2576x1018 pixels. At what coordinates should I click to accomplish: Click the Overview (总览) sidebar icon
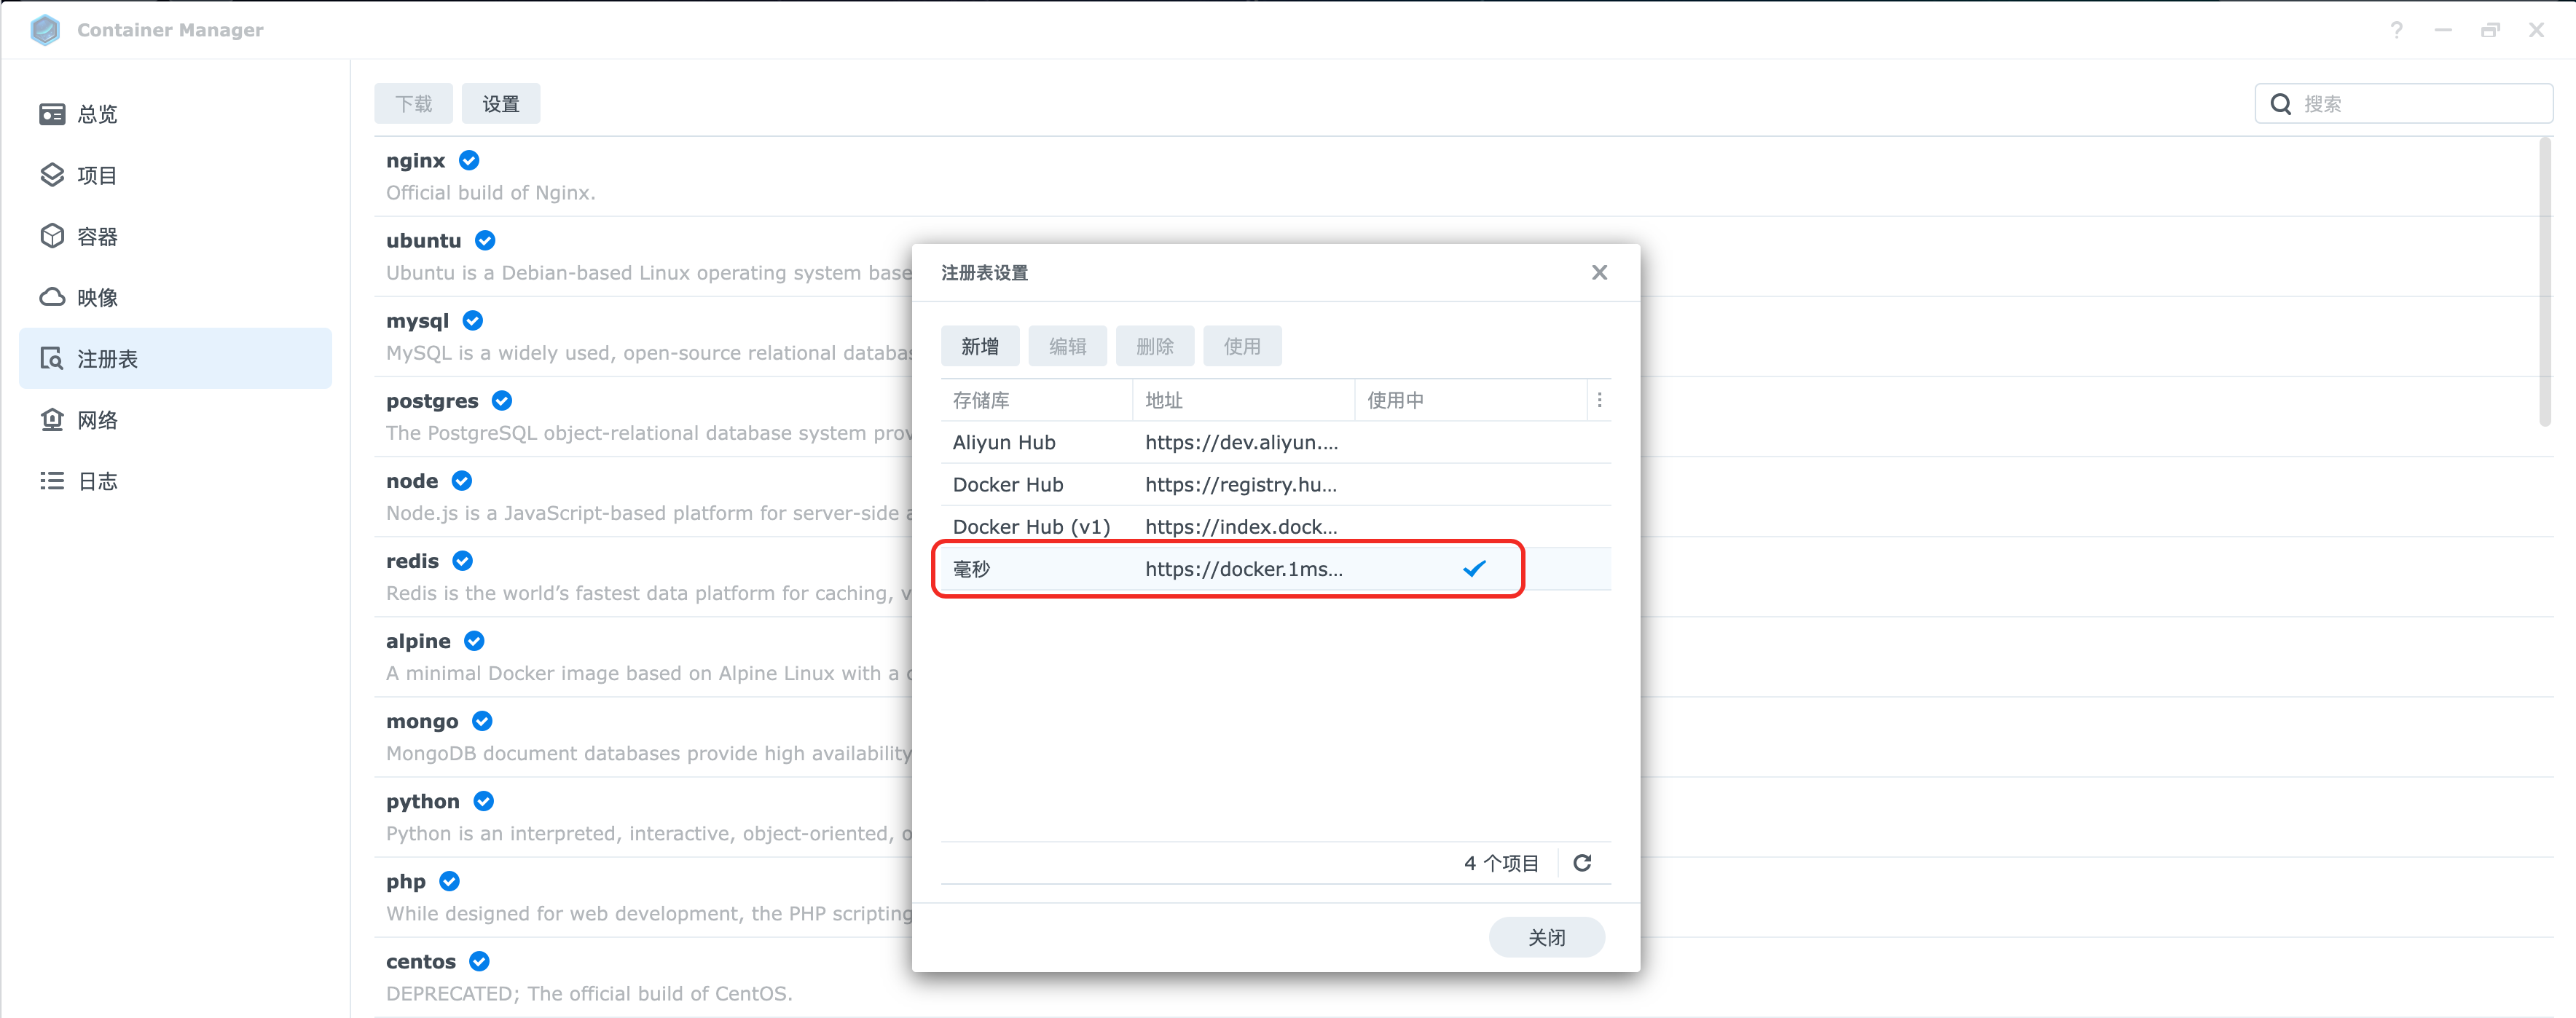point(52,114)
